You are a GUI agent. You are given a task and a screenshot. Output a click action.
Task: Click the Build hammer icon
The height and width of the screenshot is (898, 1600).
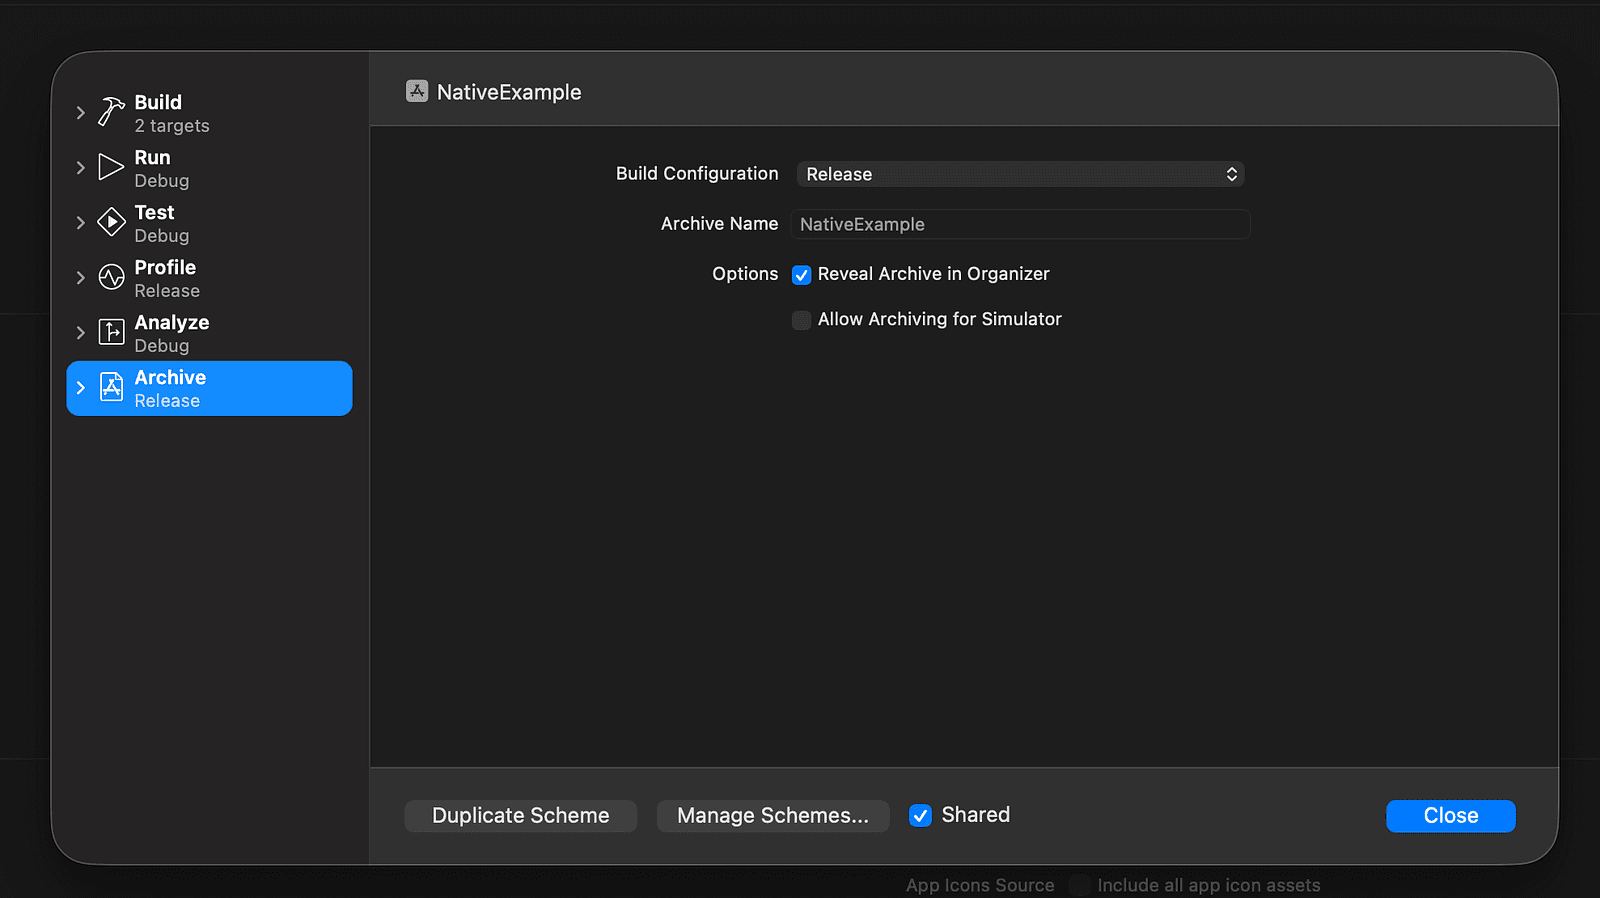111,111
